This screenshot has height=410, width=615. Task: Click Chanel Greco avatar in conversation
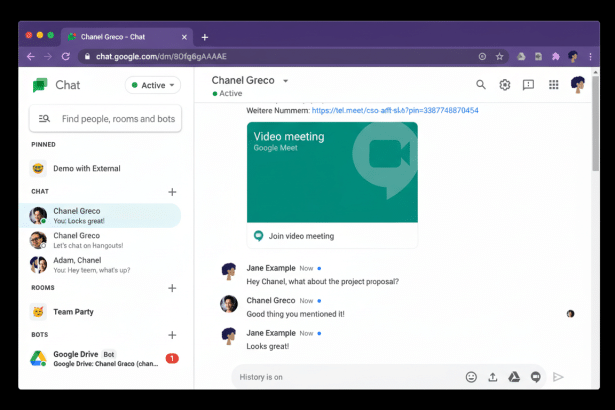229,304
